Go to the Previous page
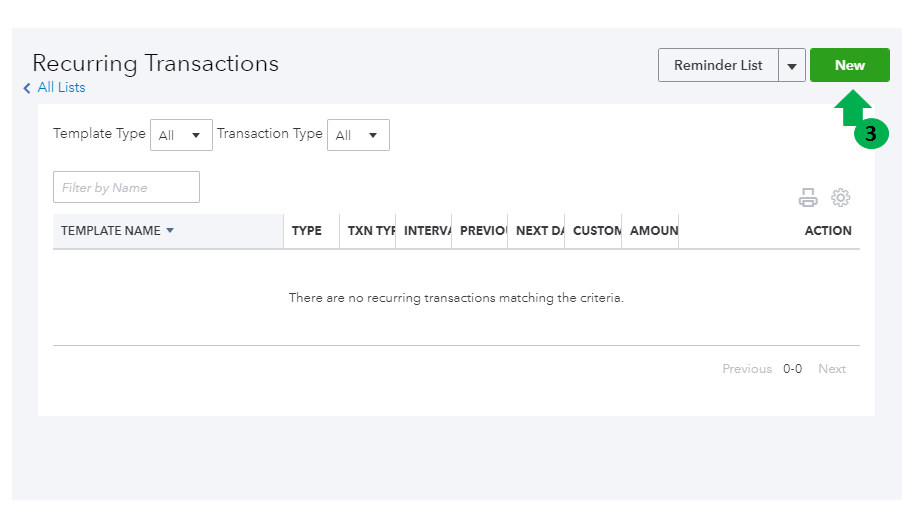The width and height of the screenshot is (919, 531). (x=747, y=369)
